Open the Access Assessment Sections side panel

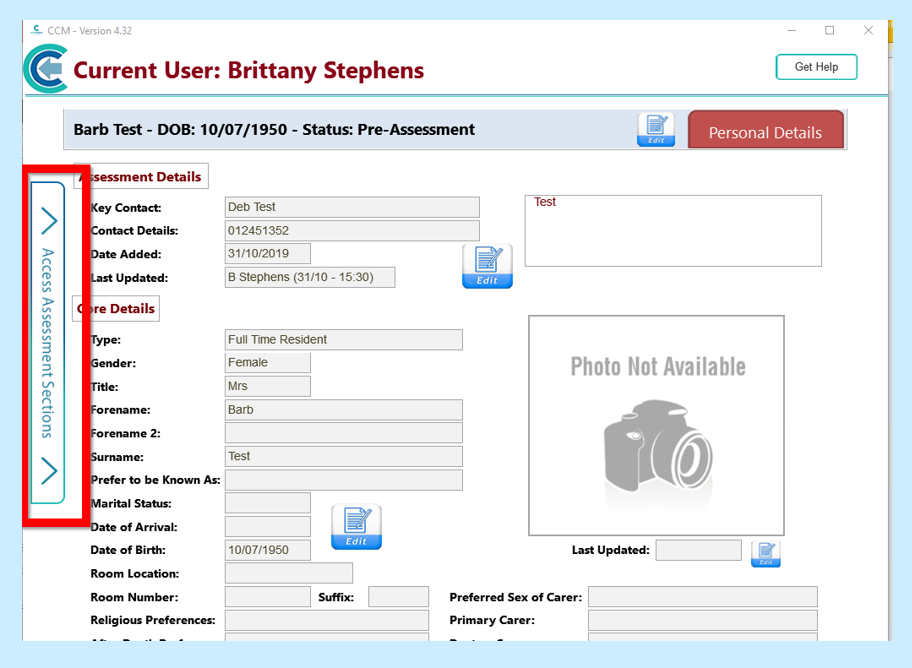47,343
